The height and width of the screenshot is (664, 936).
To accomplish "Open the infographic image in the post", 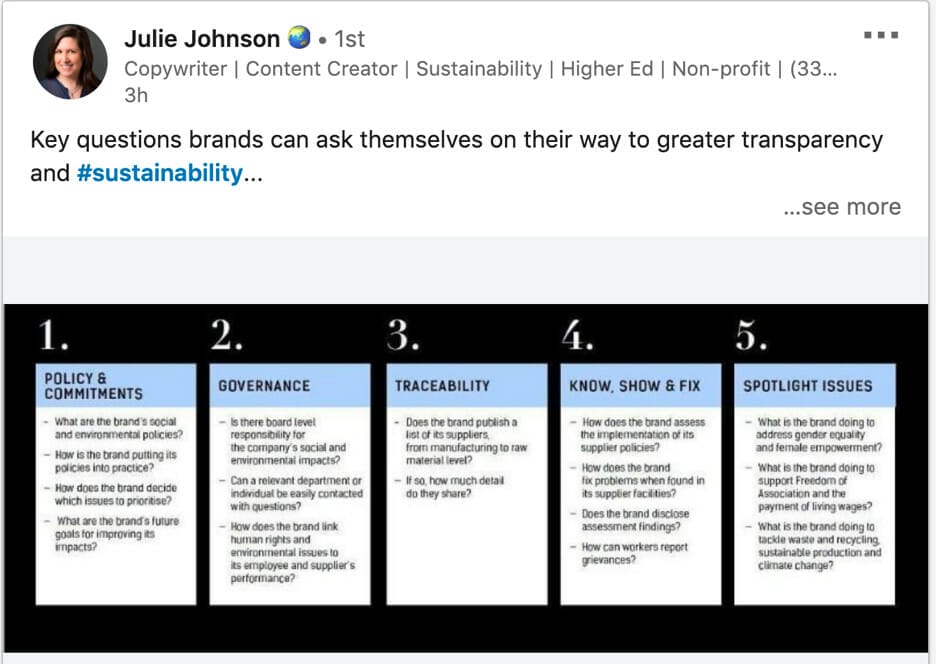I will 466,478.
